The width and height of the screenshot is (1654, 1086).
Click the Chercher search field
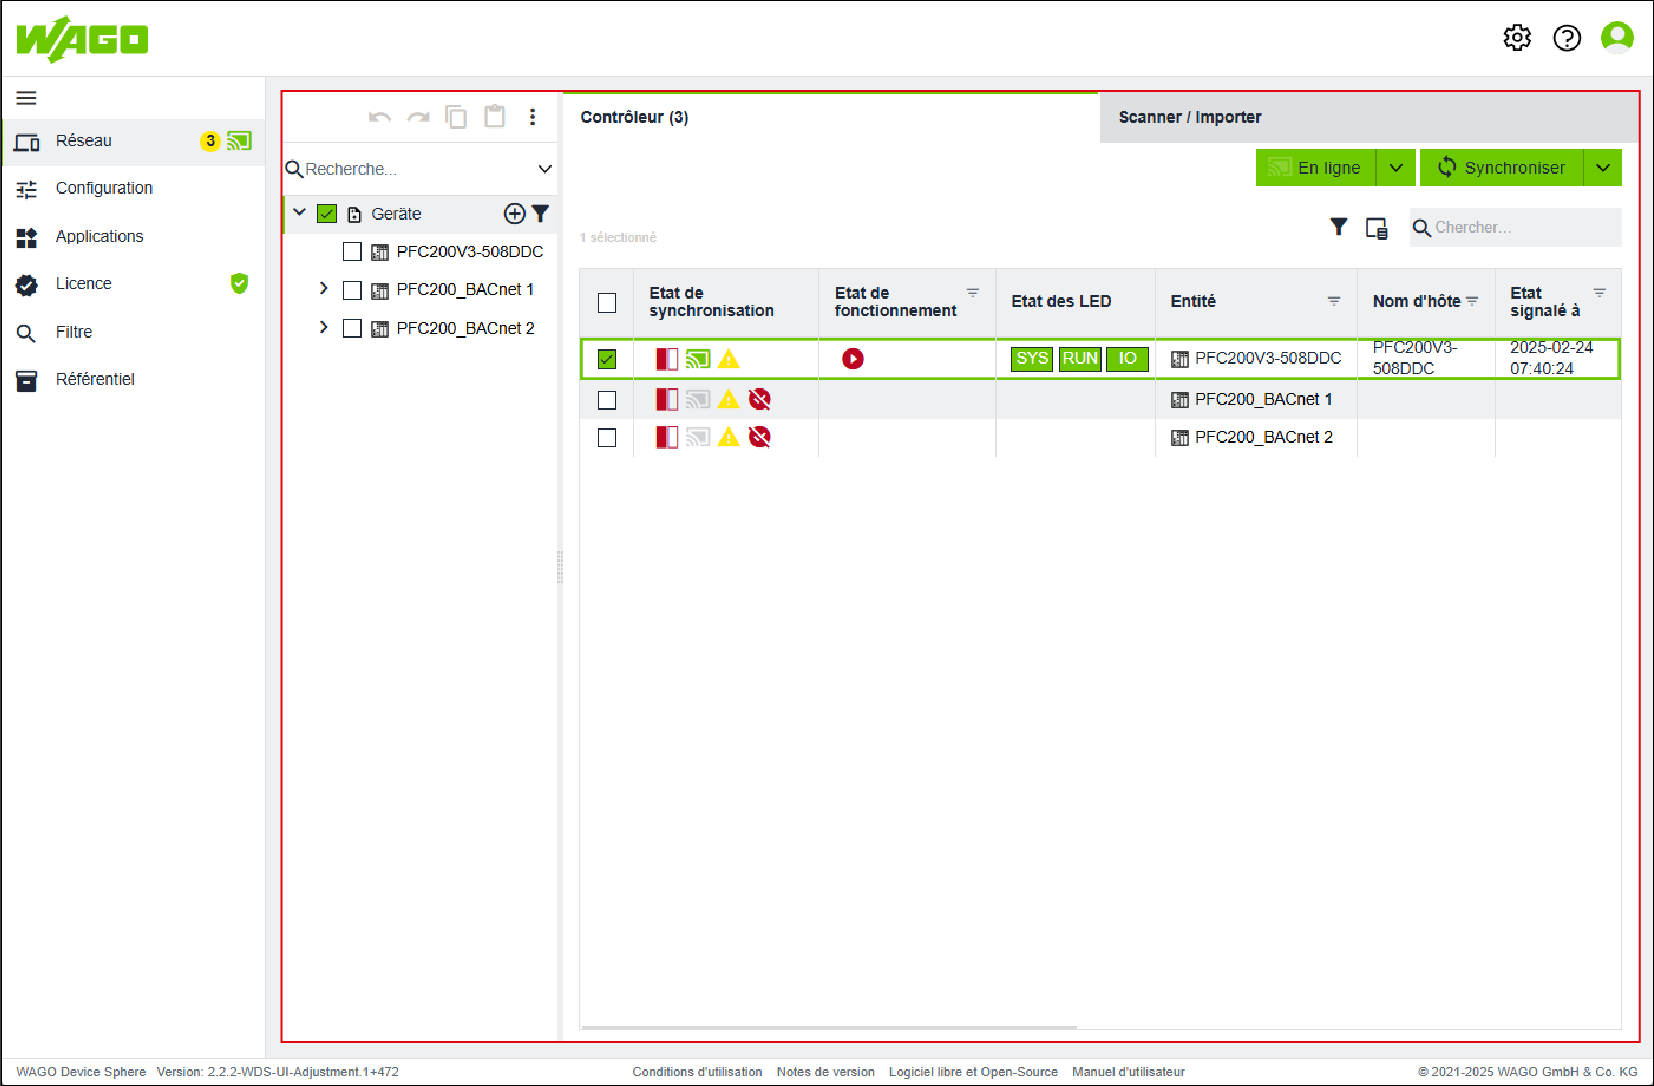[1516, 228]
